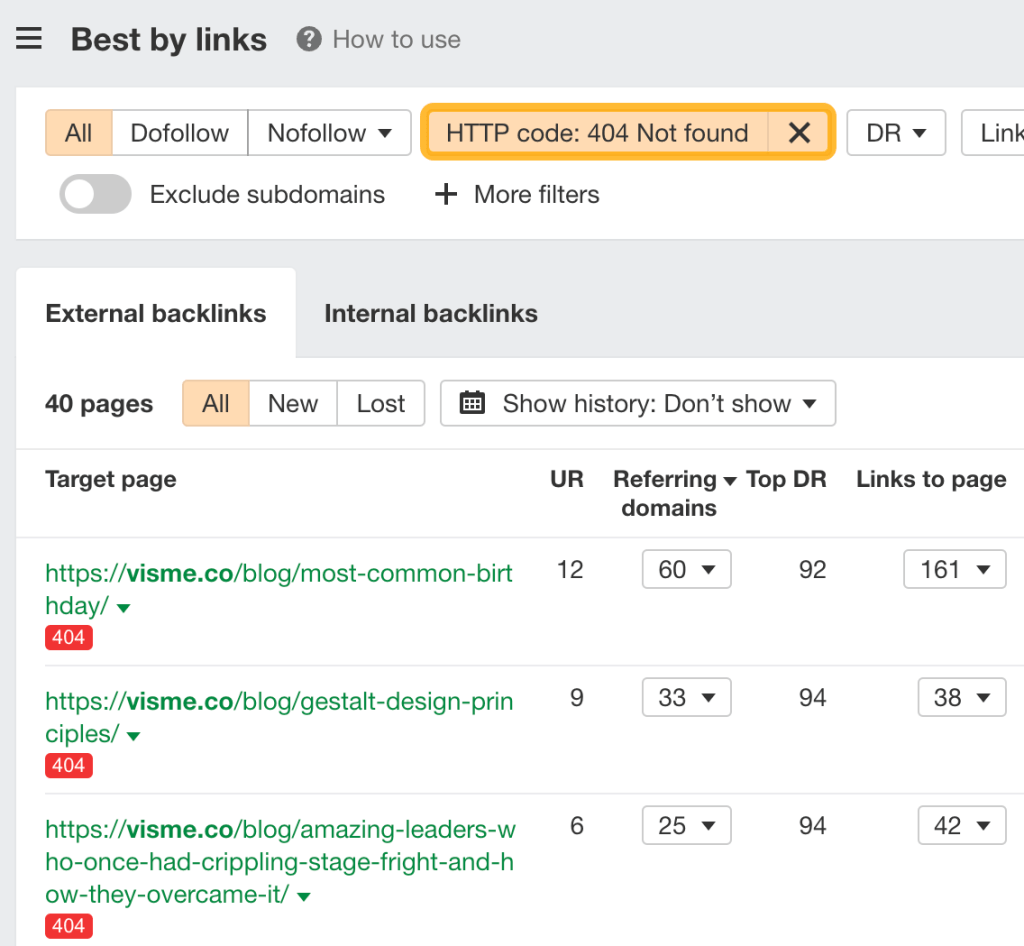Select the 'Lost' pages filter
1024x946 pixels.
380,403
